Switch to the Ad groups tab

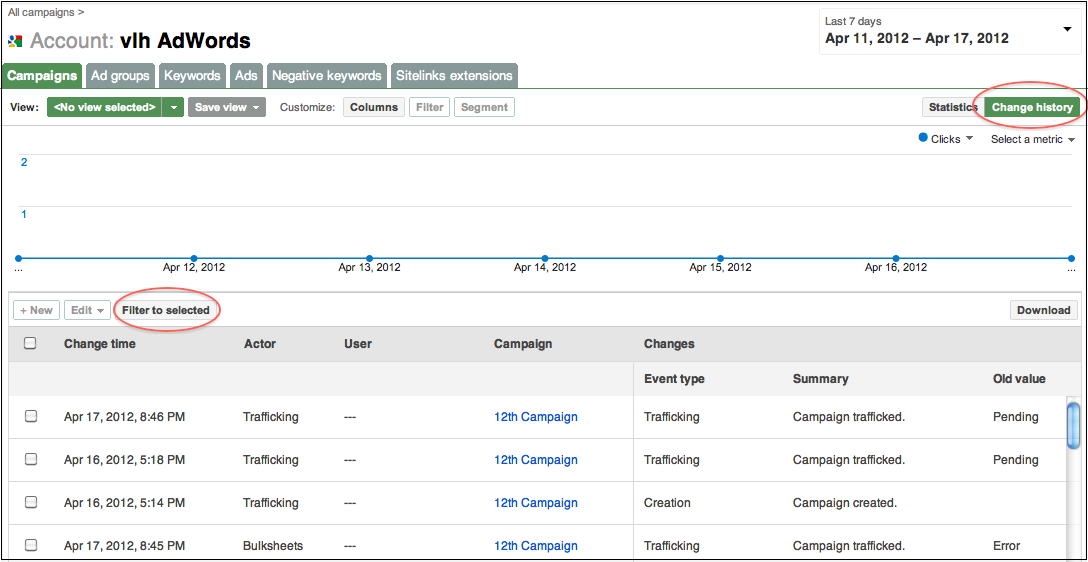tap(121, 76)
